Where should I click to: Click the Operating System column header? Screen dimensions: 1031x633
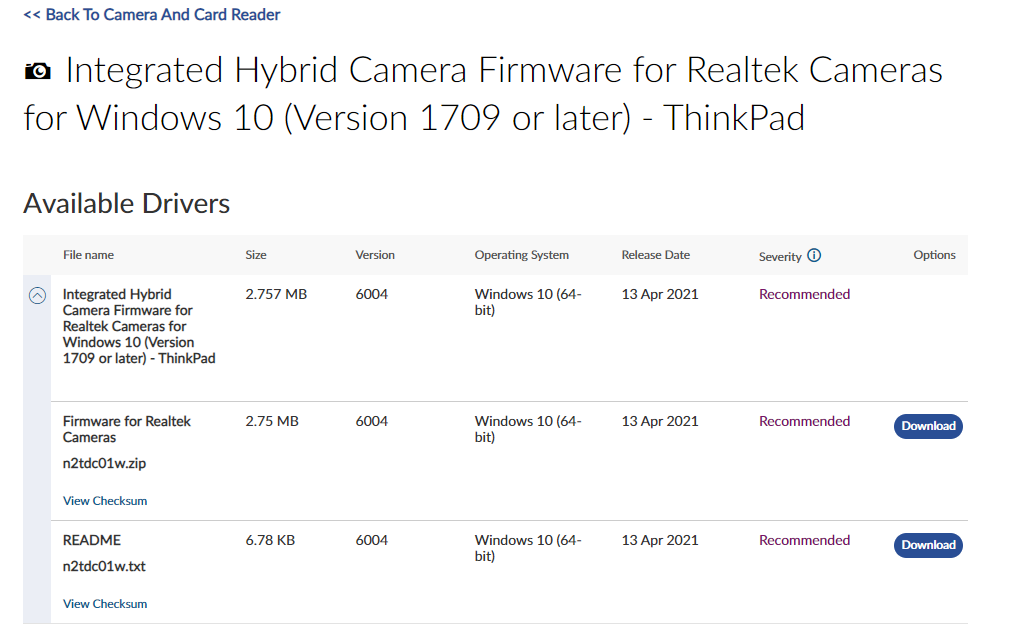coord(521,255)
